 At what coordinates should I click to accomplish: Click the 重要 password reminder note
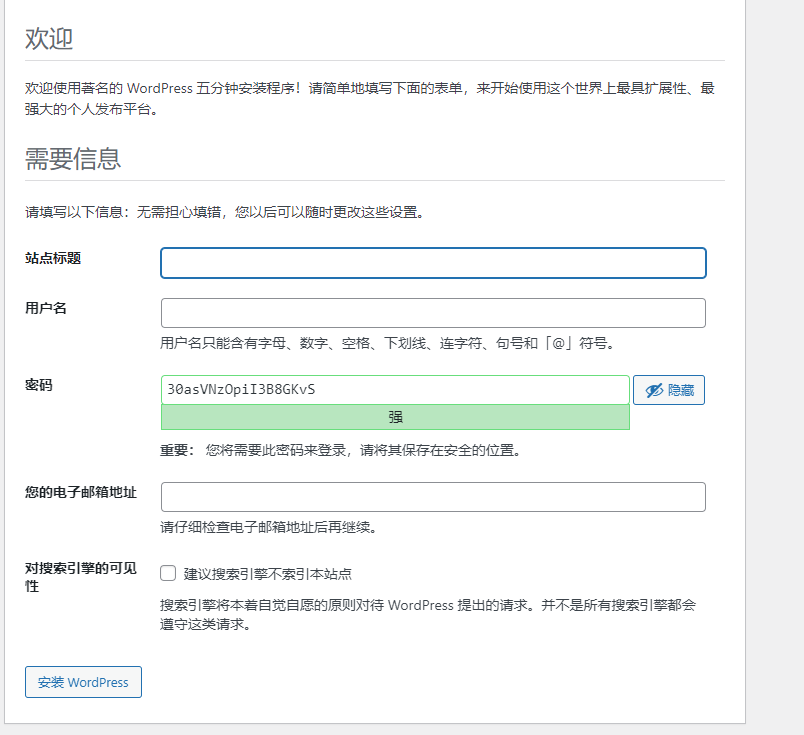(x=340, y=450)
